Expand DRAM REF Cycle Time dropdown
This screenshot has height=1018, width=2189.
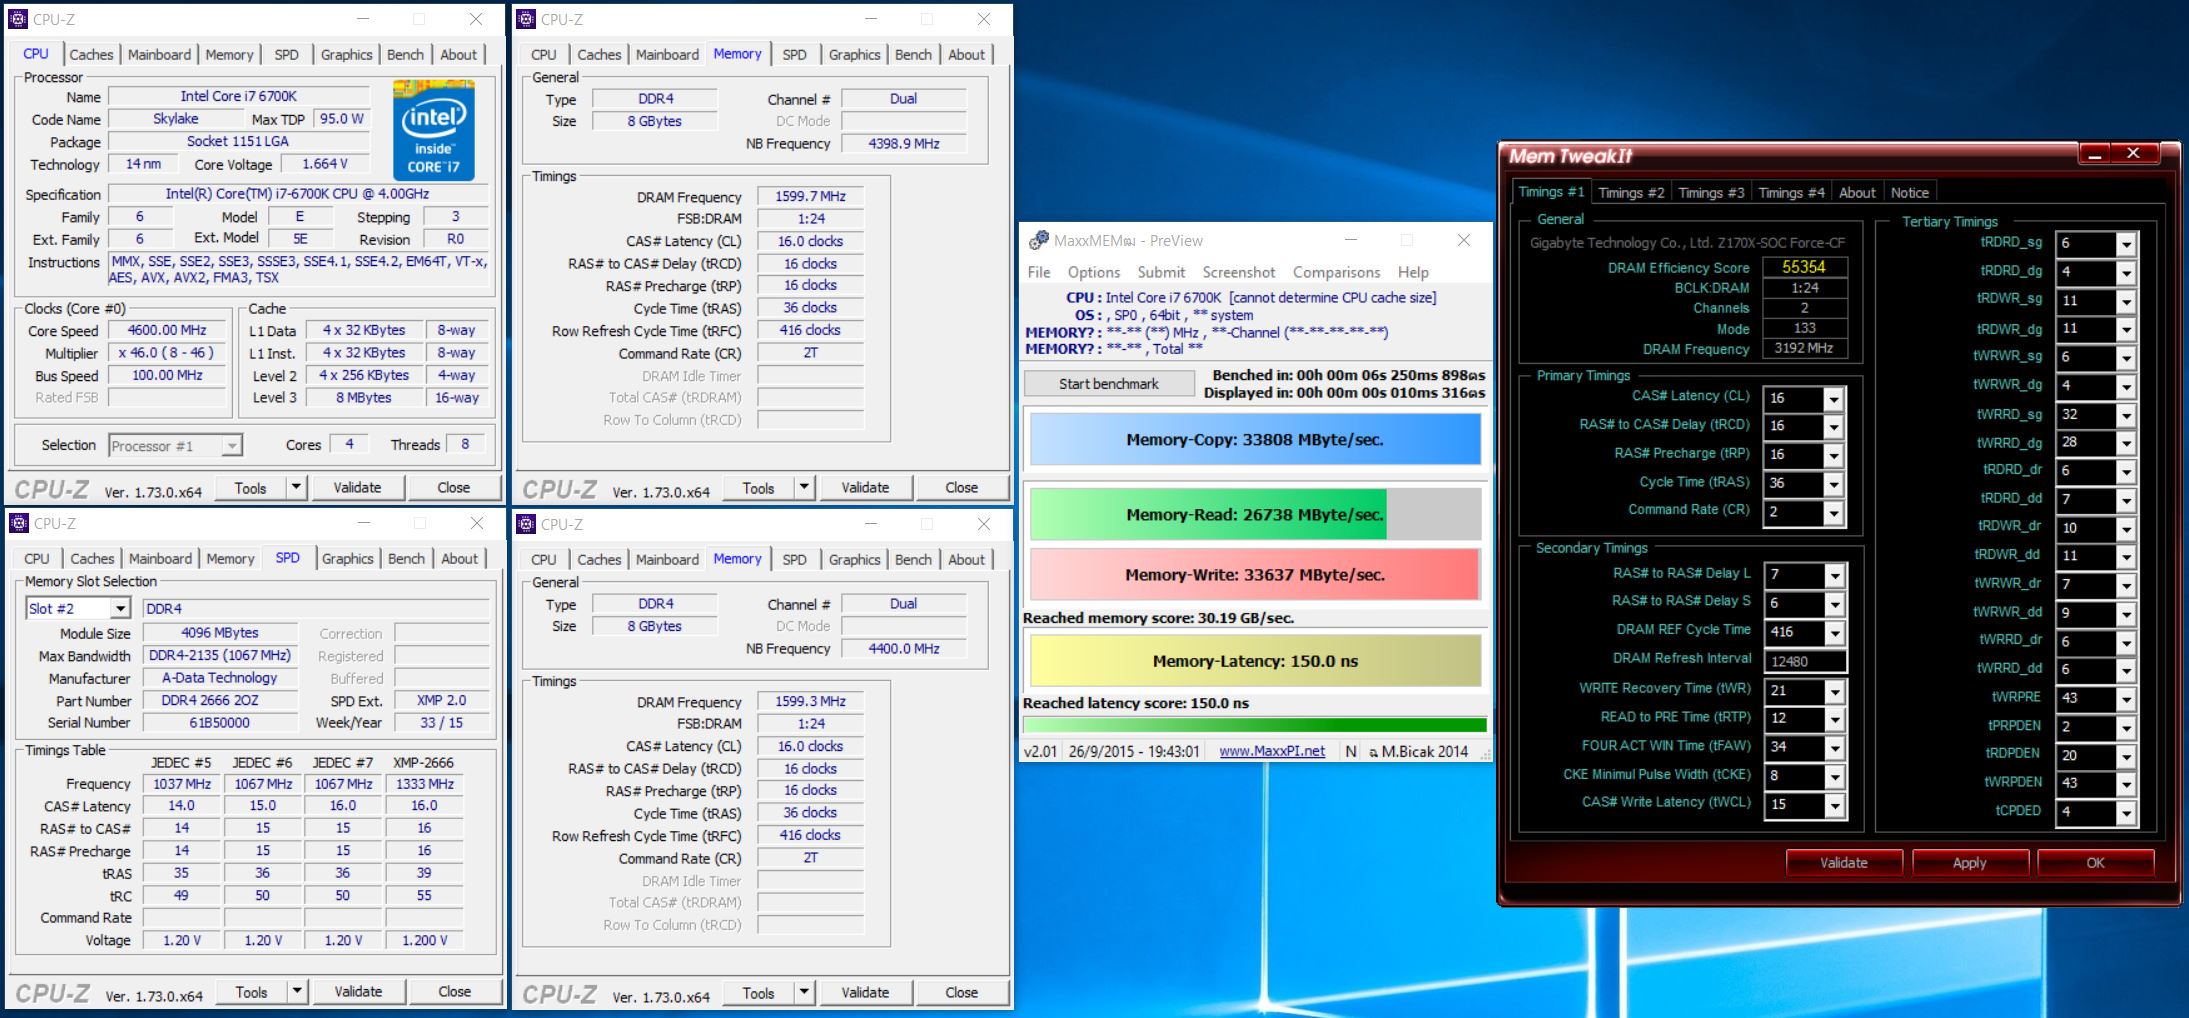[x=1833, y=632]
